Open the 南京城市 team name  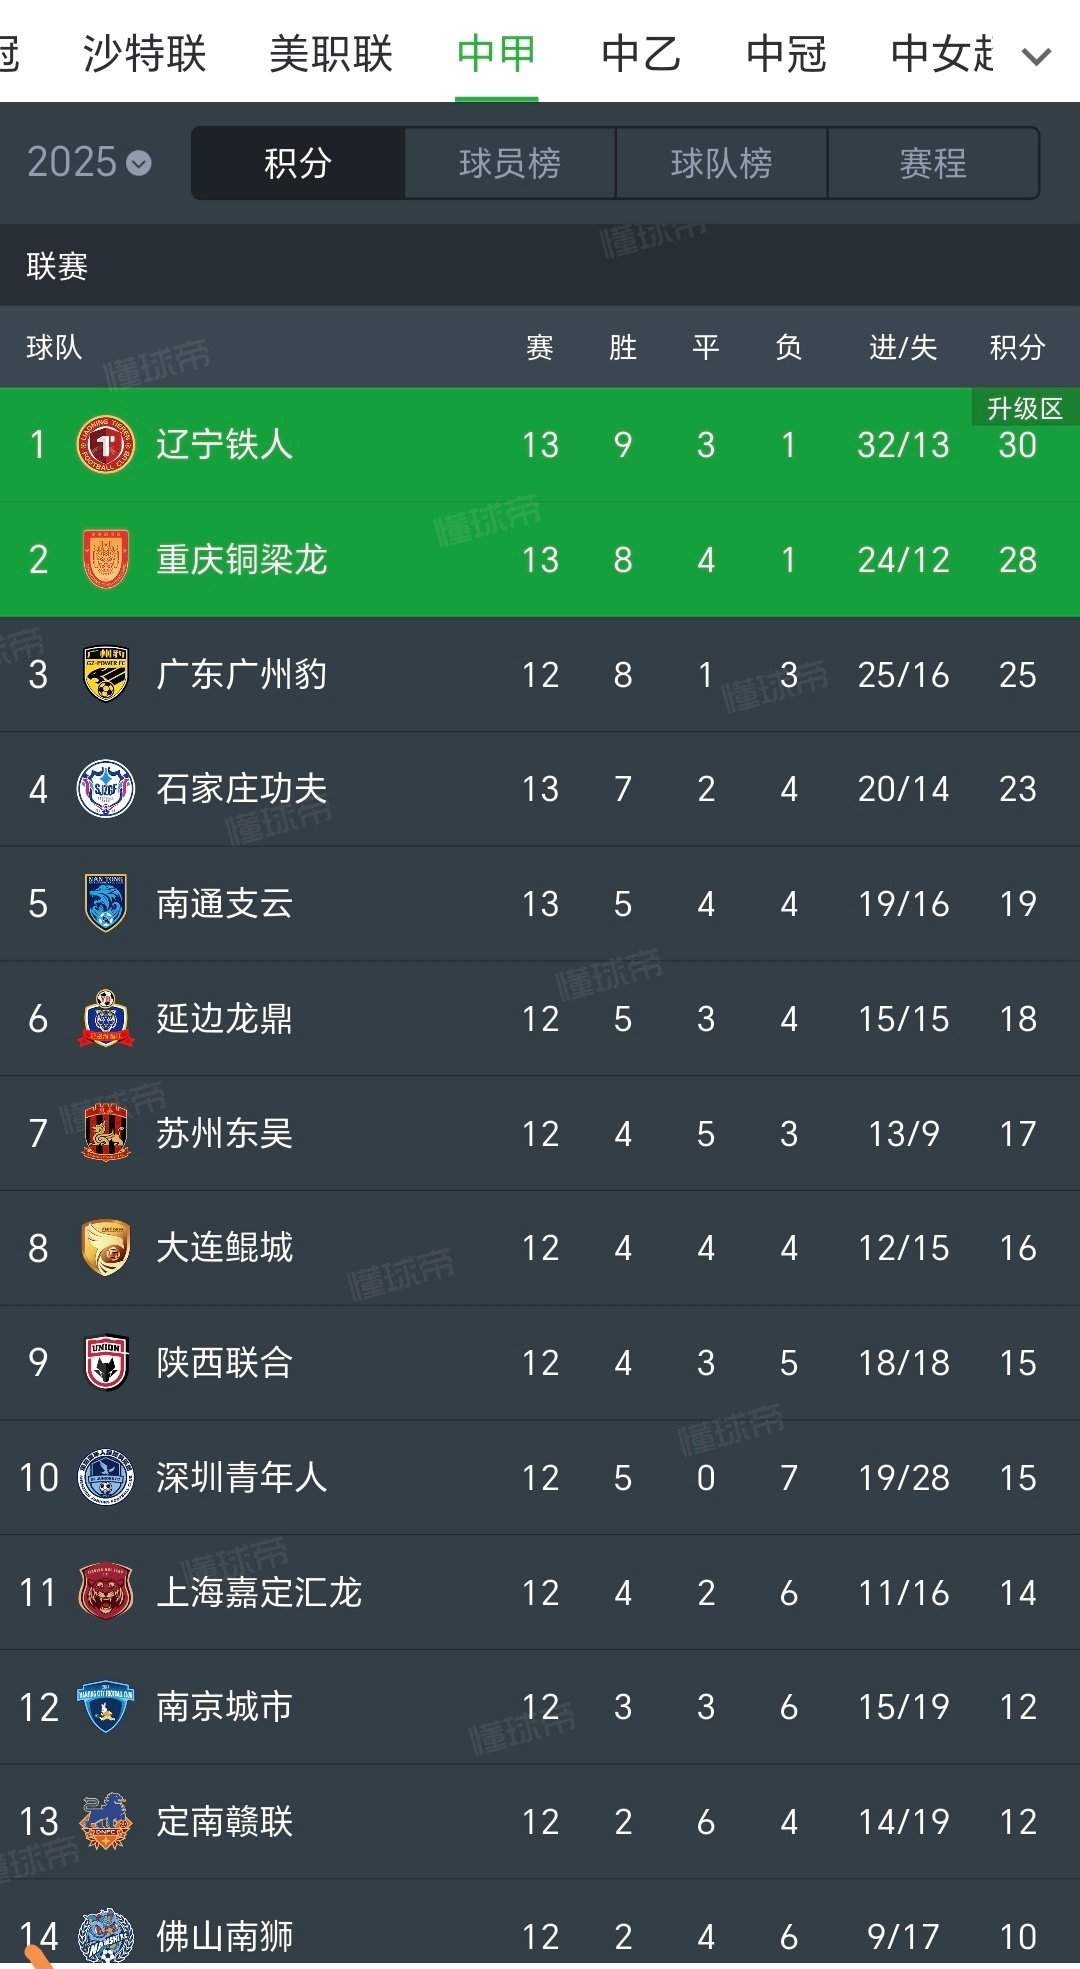(224, 1707)
